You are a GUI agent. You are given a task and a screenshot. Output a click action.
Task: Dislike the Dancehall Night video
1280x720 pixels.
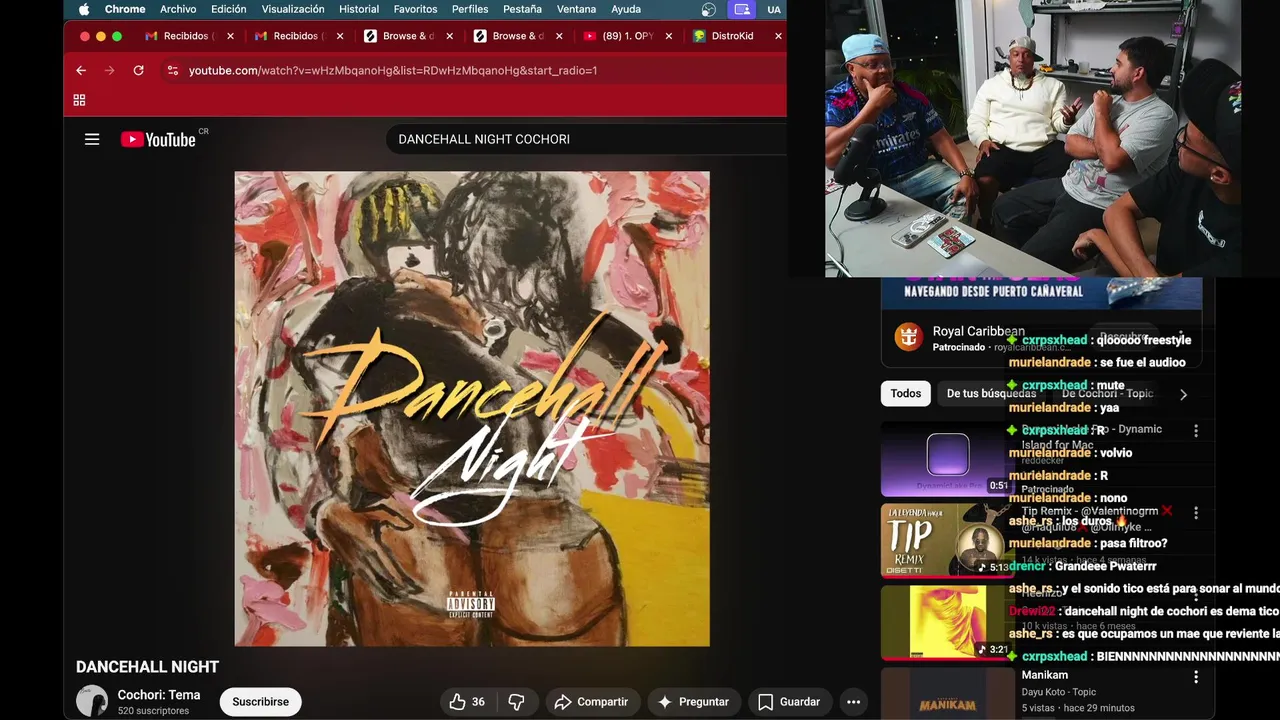[517, 702]
